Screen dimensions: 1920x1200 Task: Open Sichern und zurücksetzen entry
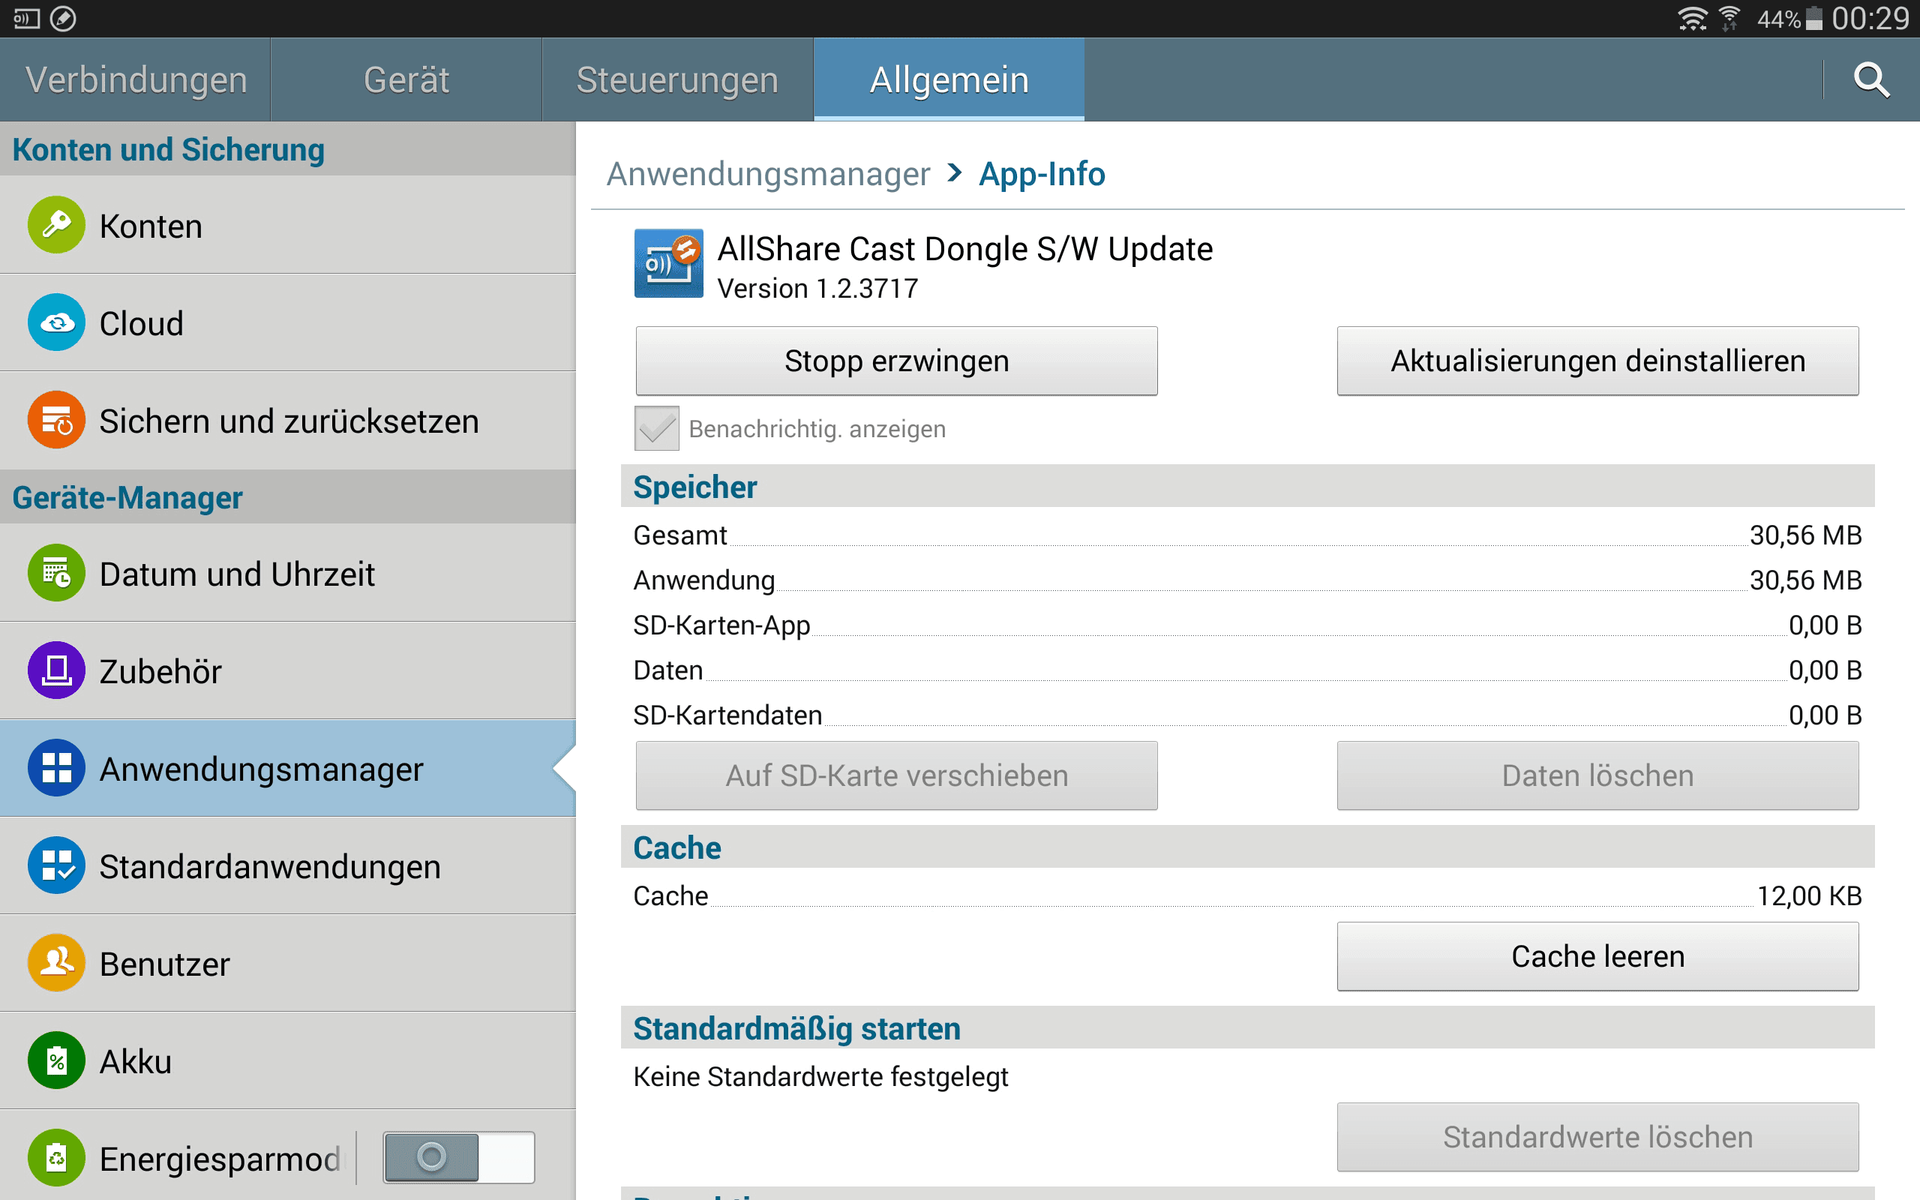coord(288,420)
